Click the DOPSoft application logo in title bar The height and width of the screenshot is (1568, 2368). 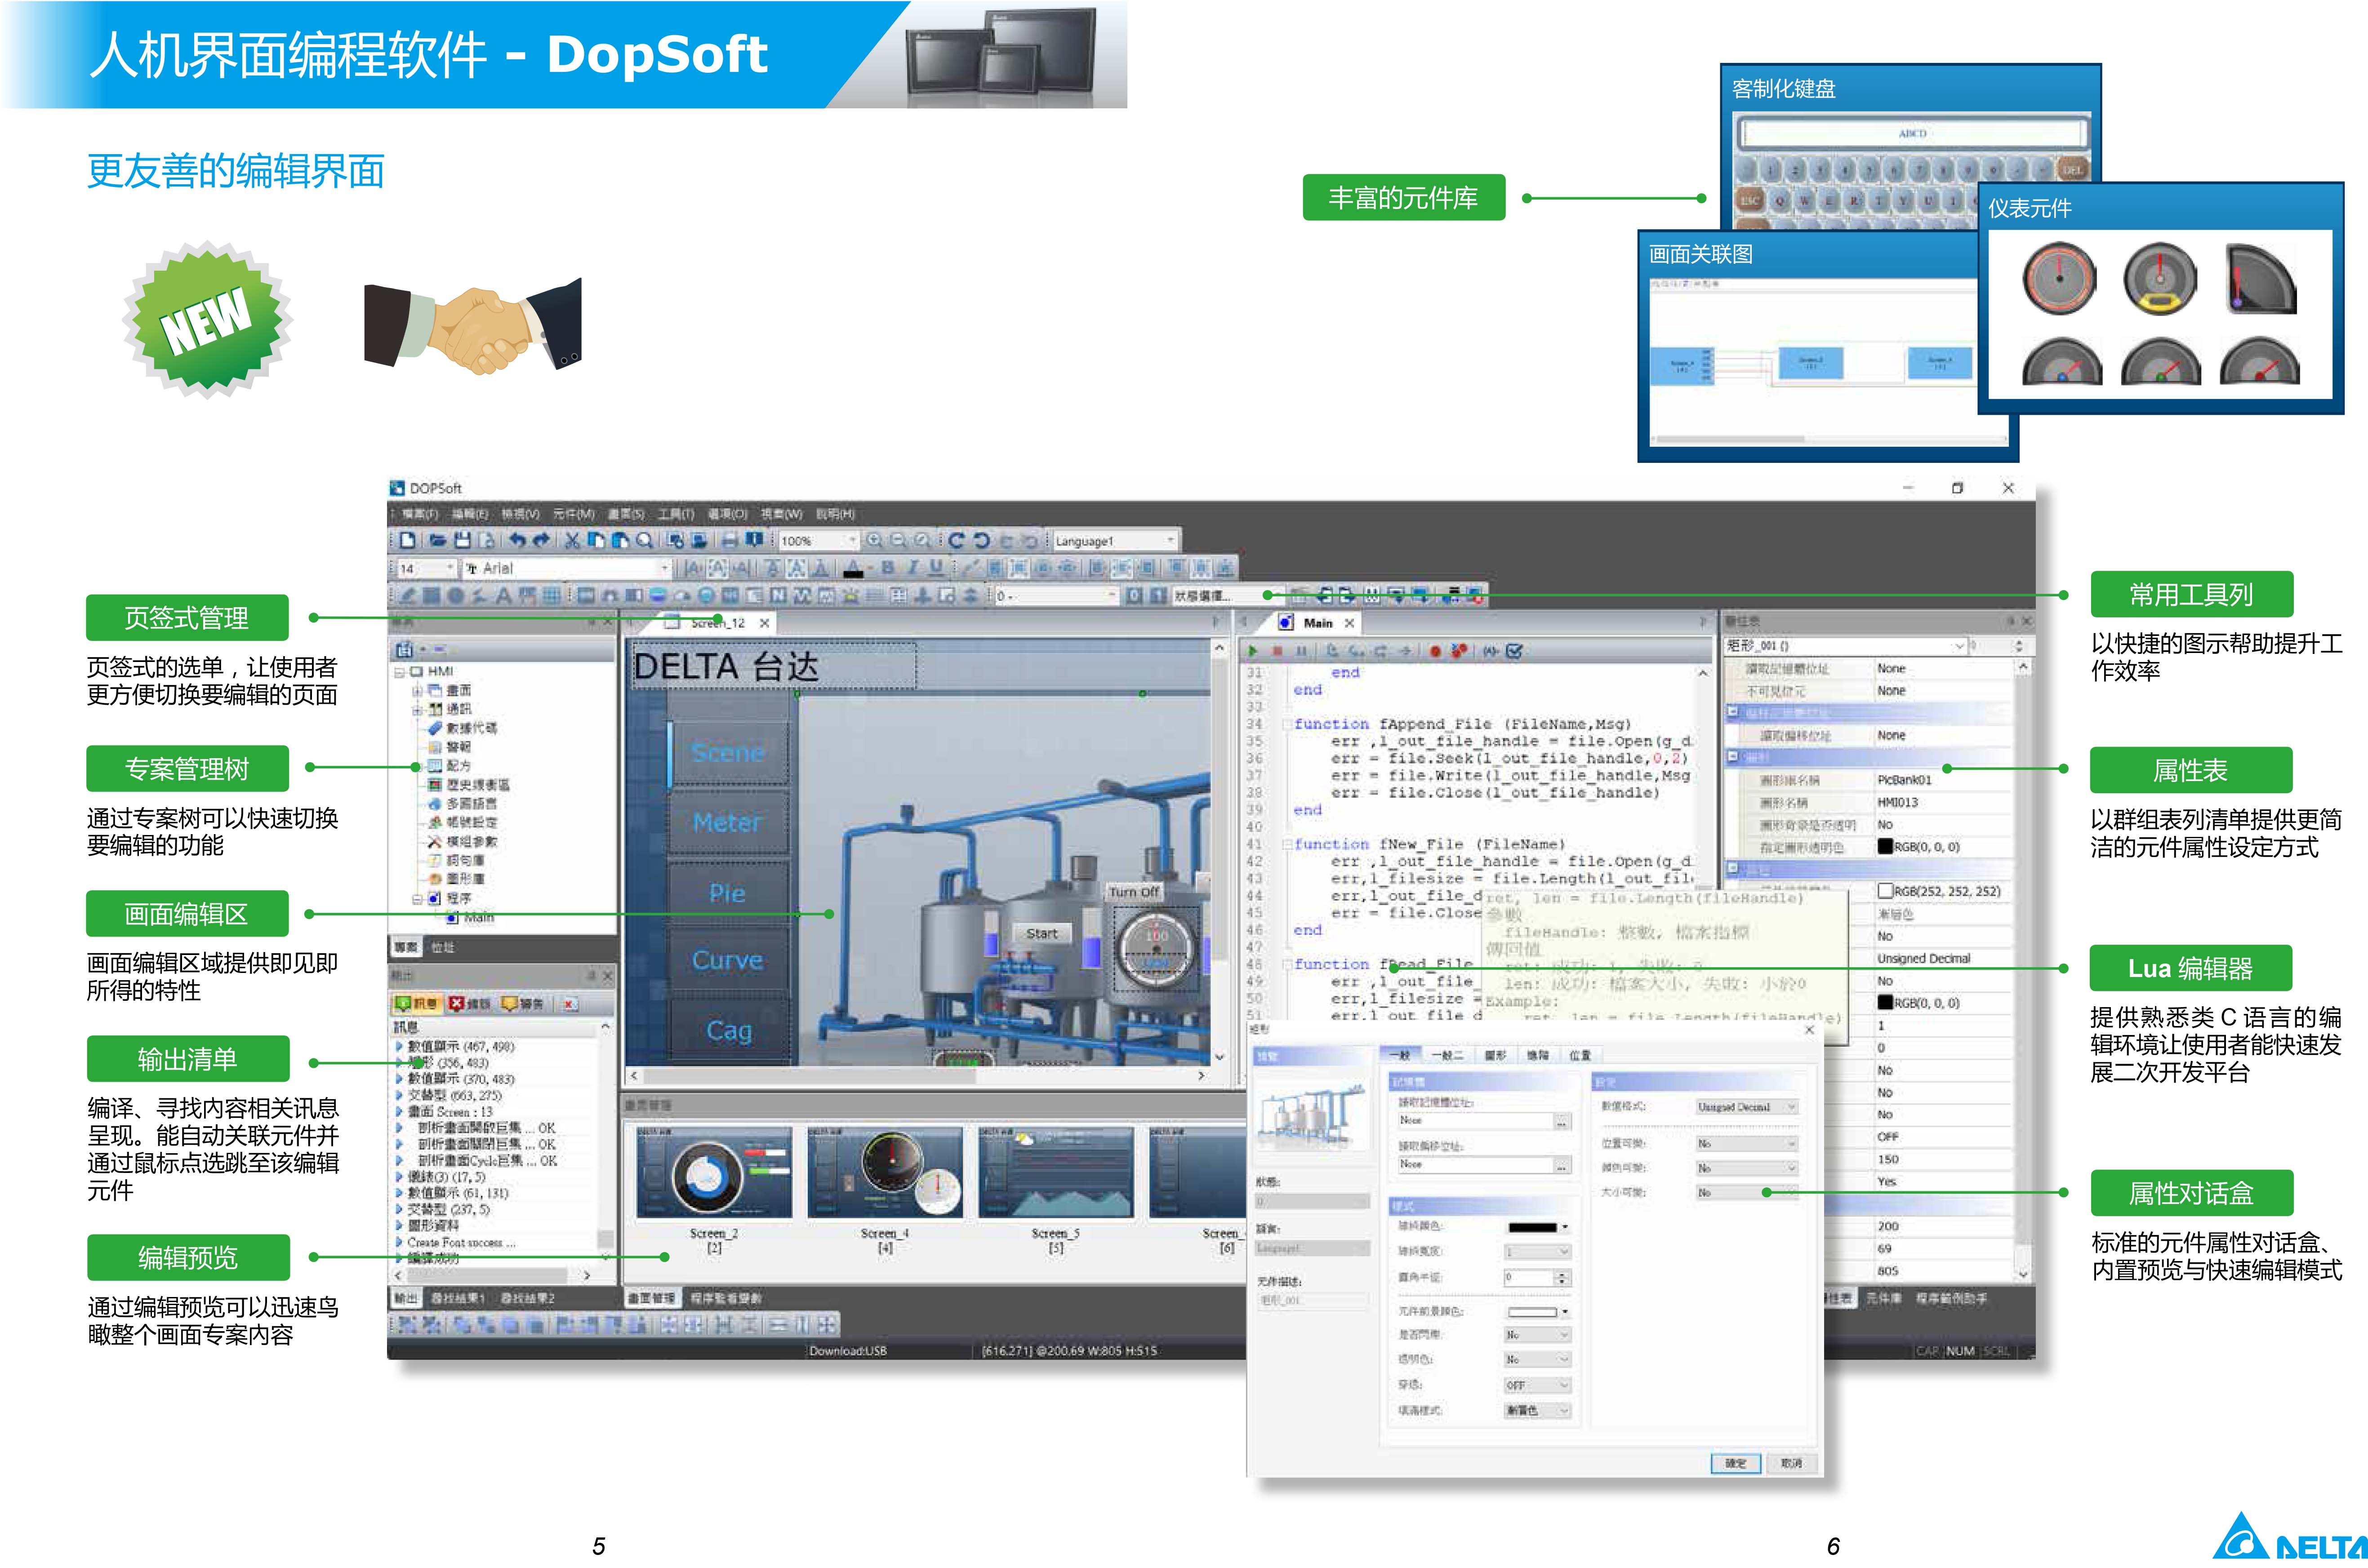pos(397,488)
